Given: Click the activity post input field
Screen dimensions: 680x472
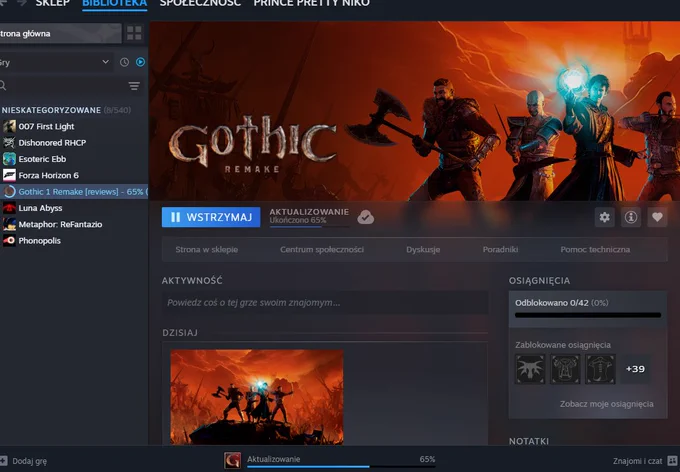Looking at the screenshot, I should [x=325, y=302].
